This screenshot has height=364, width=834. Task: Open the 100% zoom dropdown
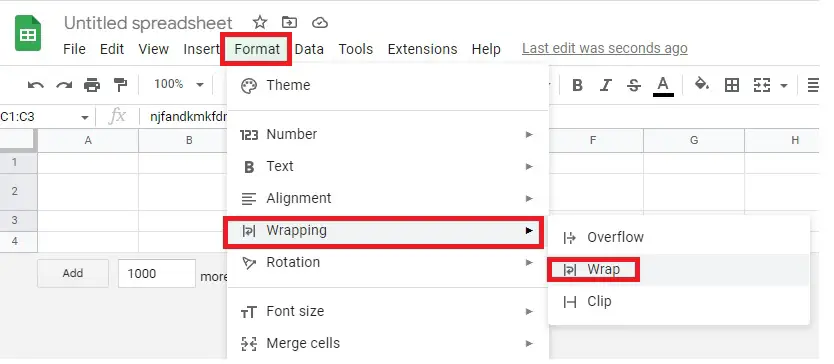coord(179,84)
